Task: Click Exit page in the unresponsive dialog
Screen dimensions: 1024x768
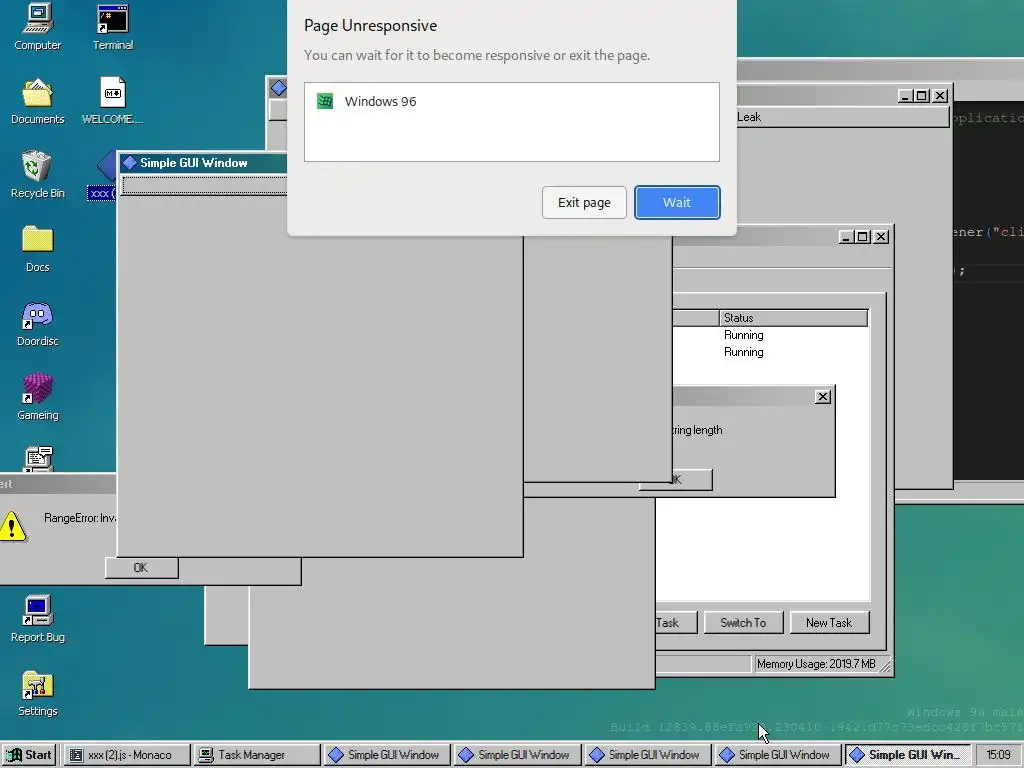Action: (584, 202)
